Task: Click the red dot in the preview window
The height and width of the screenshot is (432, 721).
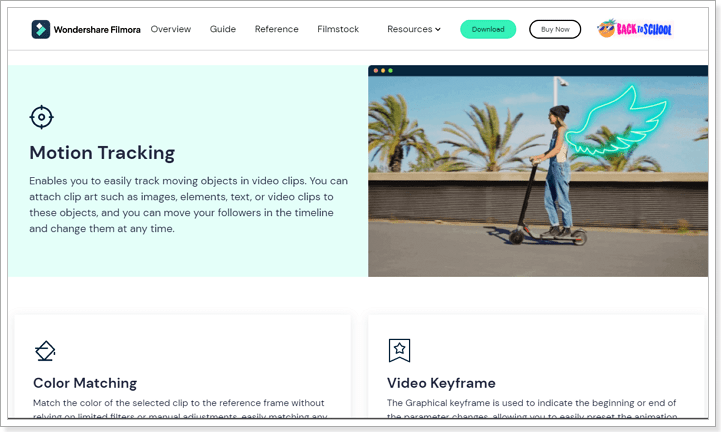Action: 376,70
